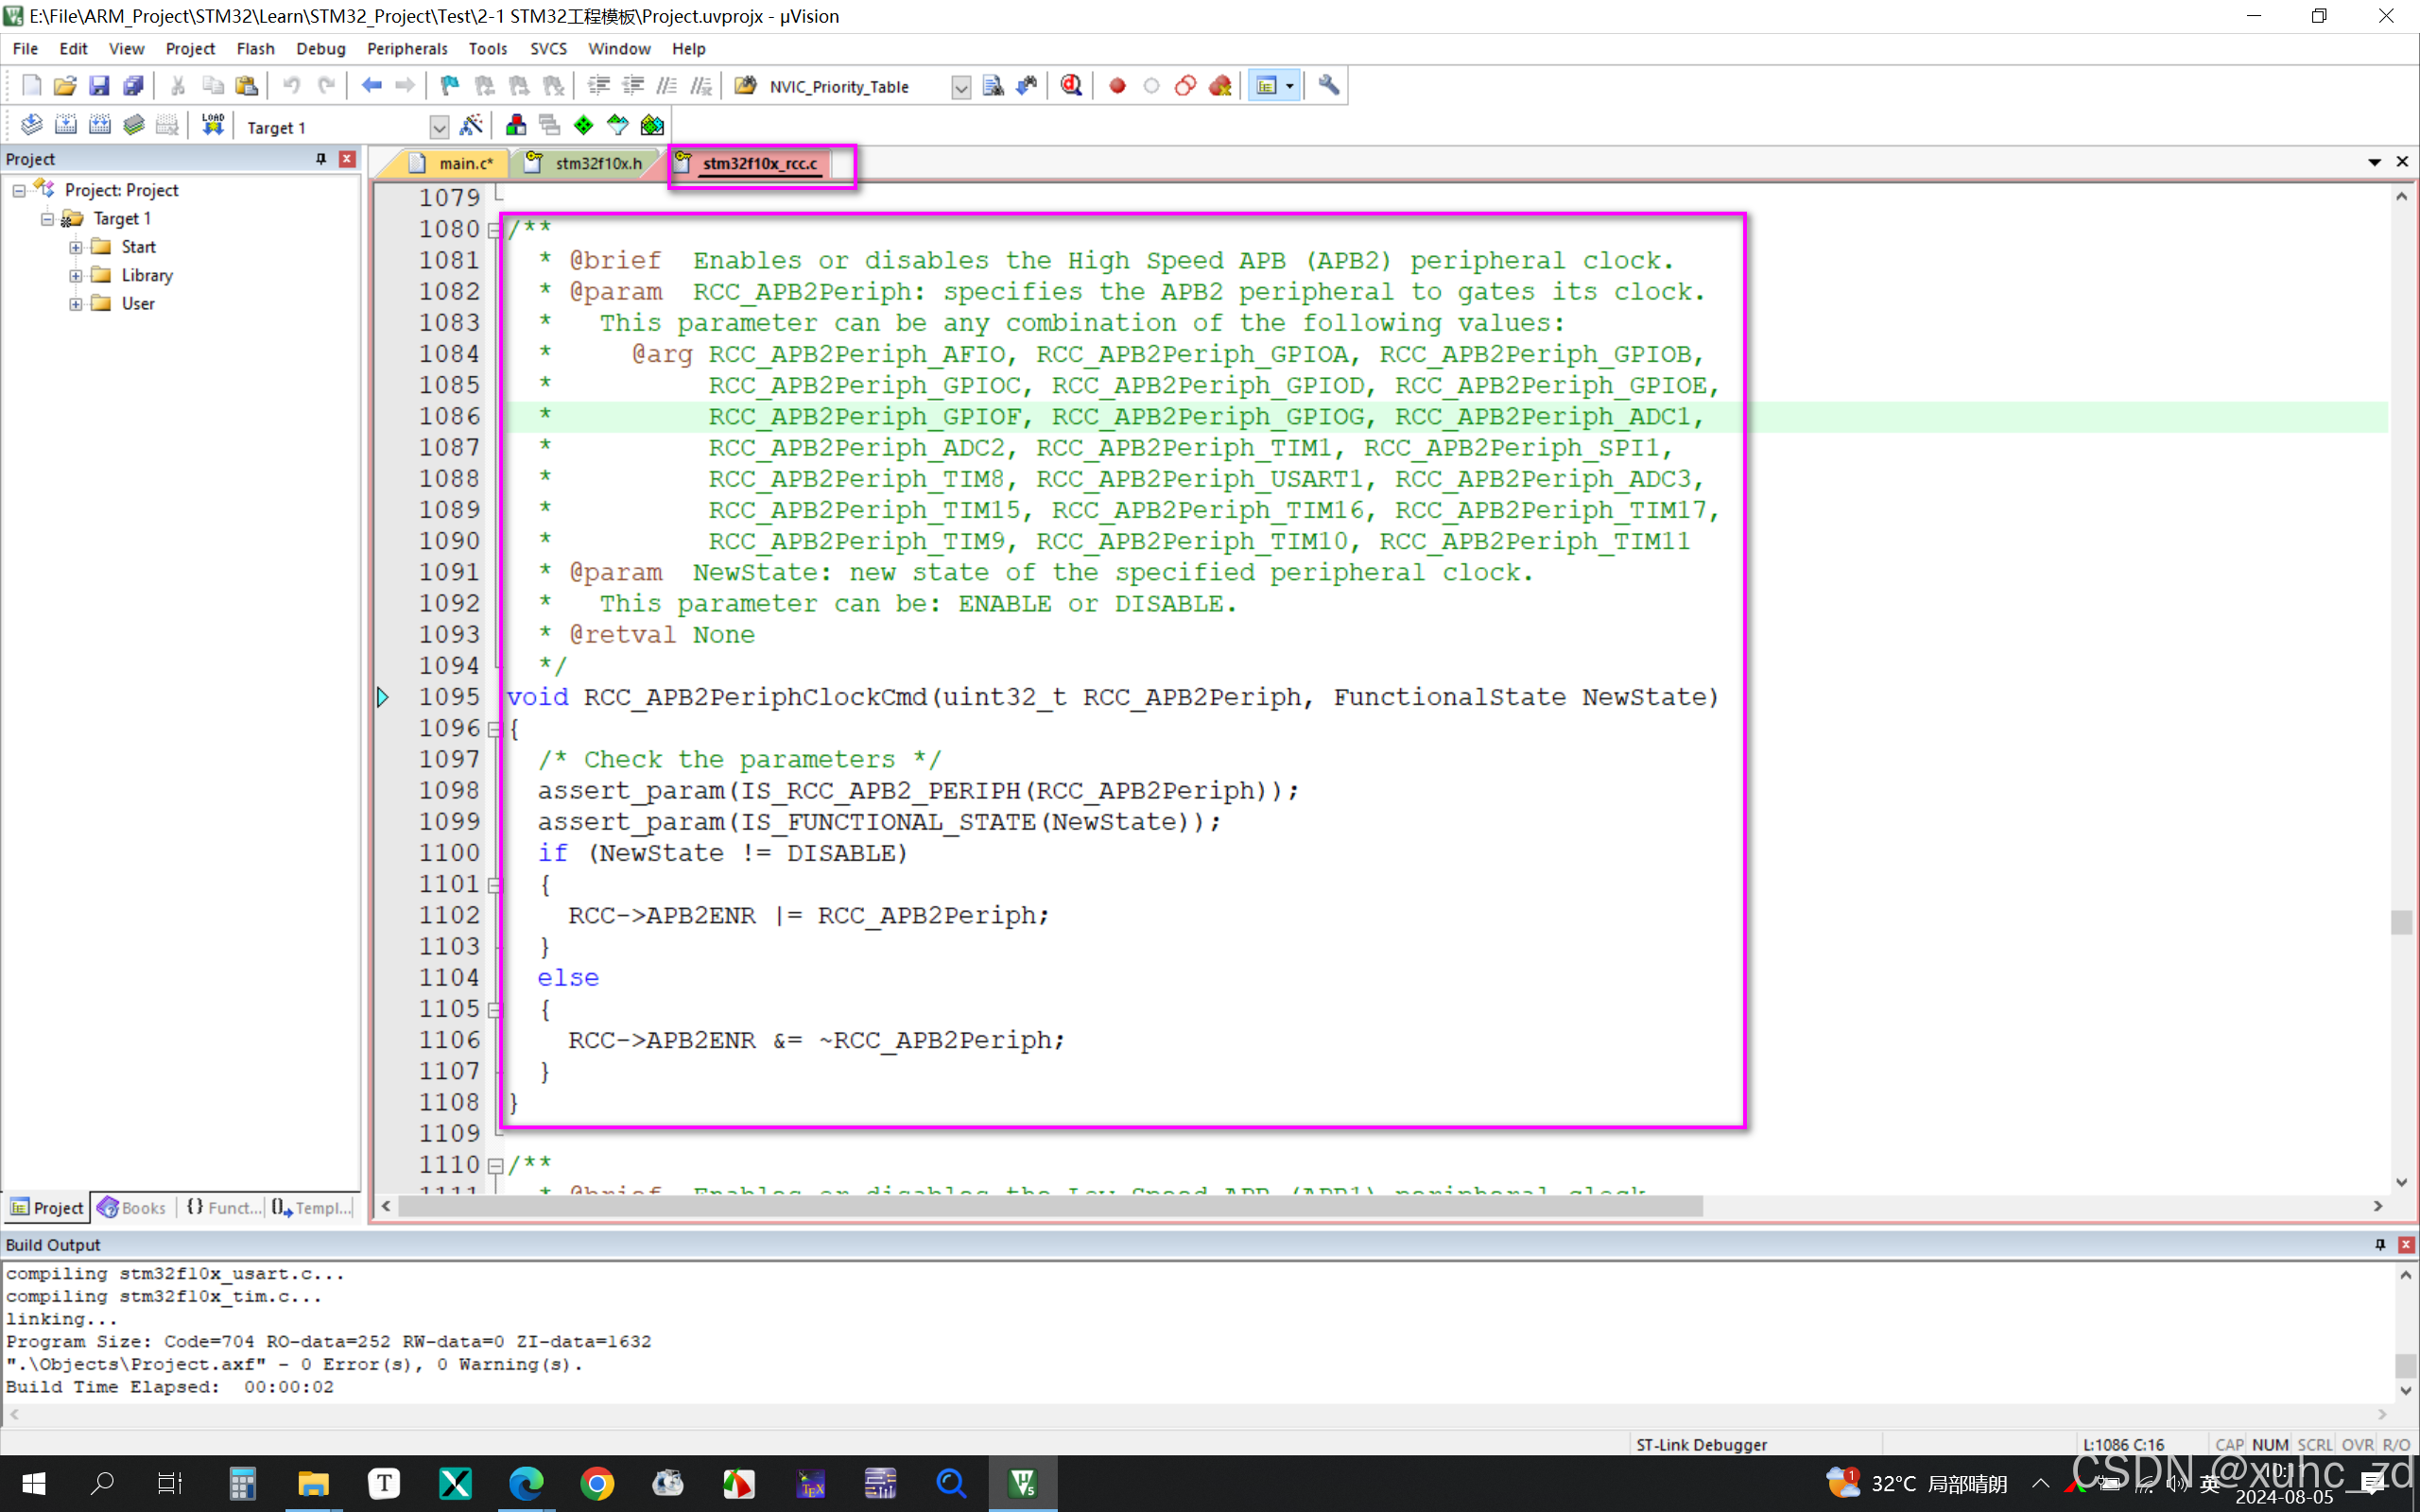Image resolution: width=2420 pixels, height=1512 pixels.
Task: Save all open files
Action: pyautogui.click(x=133, y=86)
